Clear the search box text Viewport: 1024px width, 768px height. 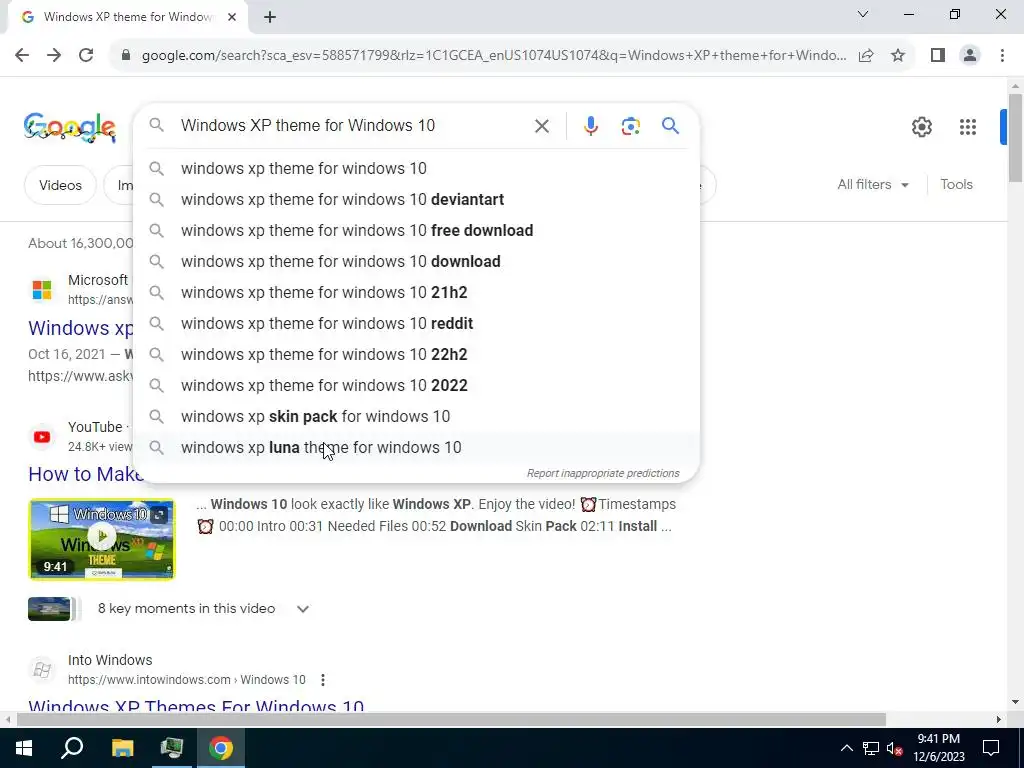pos(541,126)
